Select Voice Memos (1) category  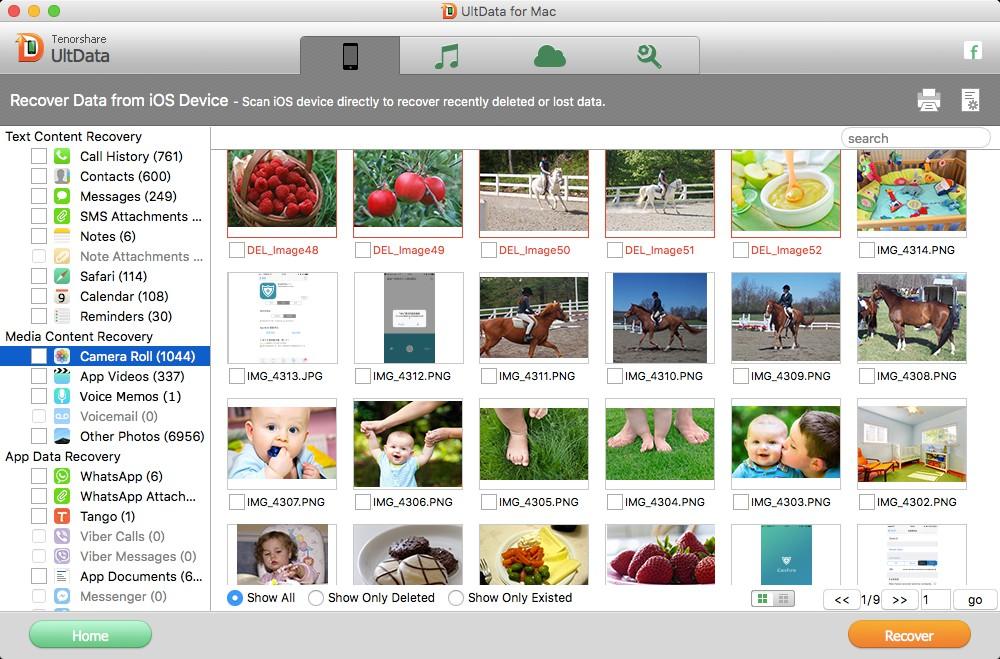tap(131, 396)
